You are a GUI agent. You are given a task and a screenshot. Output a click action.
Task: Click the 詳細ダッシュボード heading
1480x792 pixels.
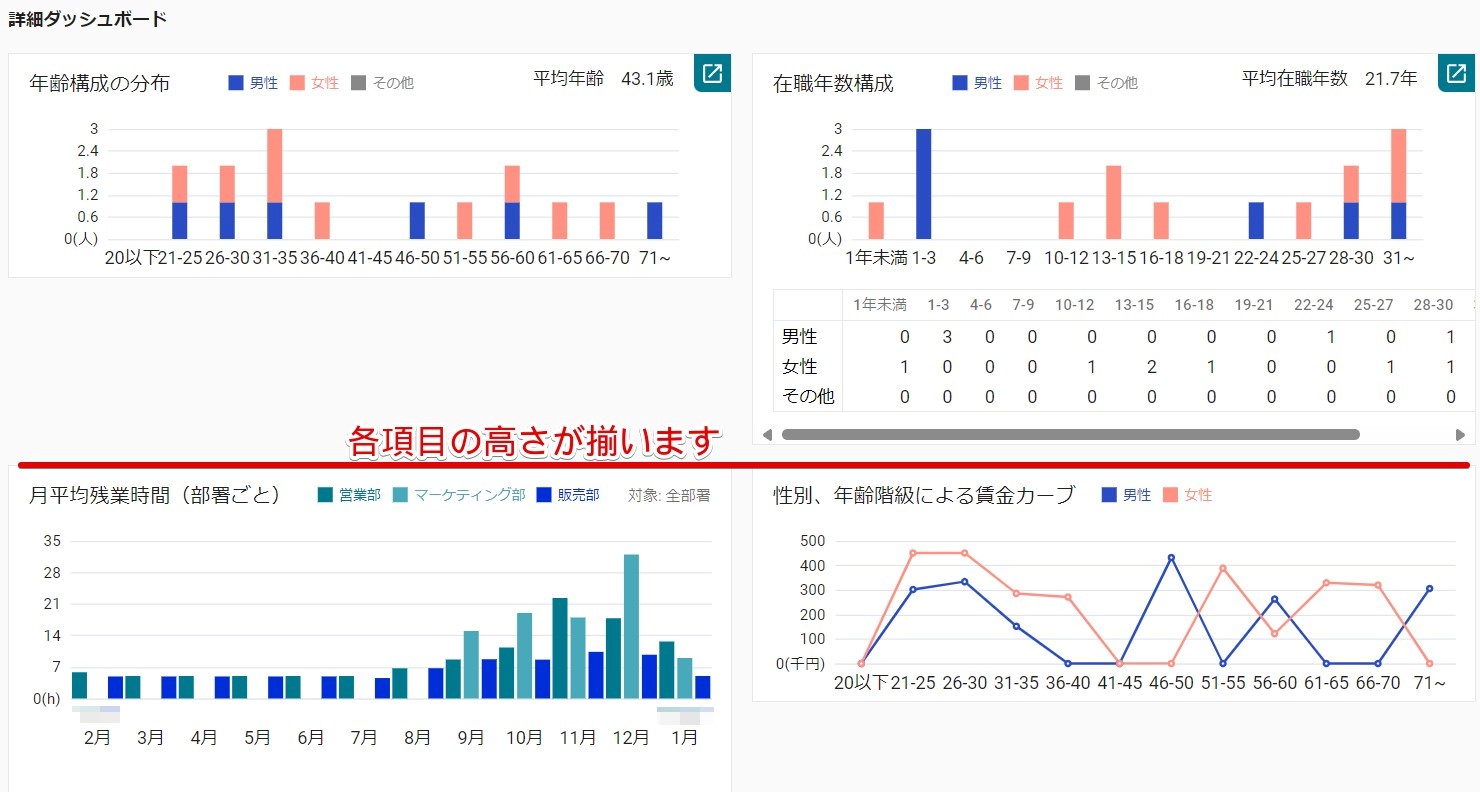click(x=87, y=19)
